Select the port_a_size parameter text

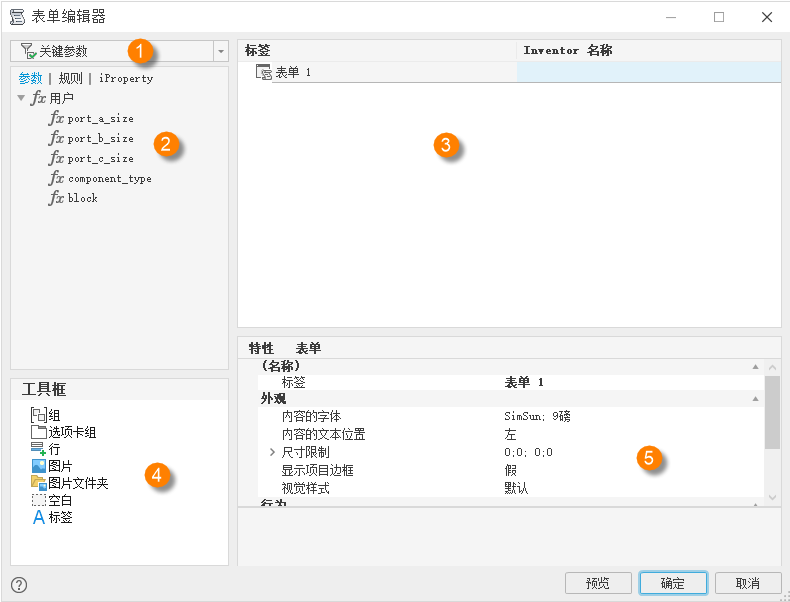pyautogui.click(x=101, y=119)
